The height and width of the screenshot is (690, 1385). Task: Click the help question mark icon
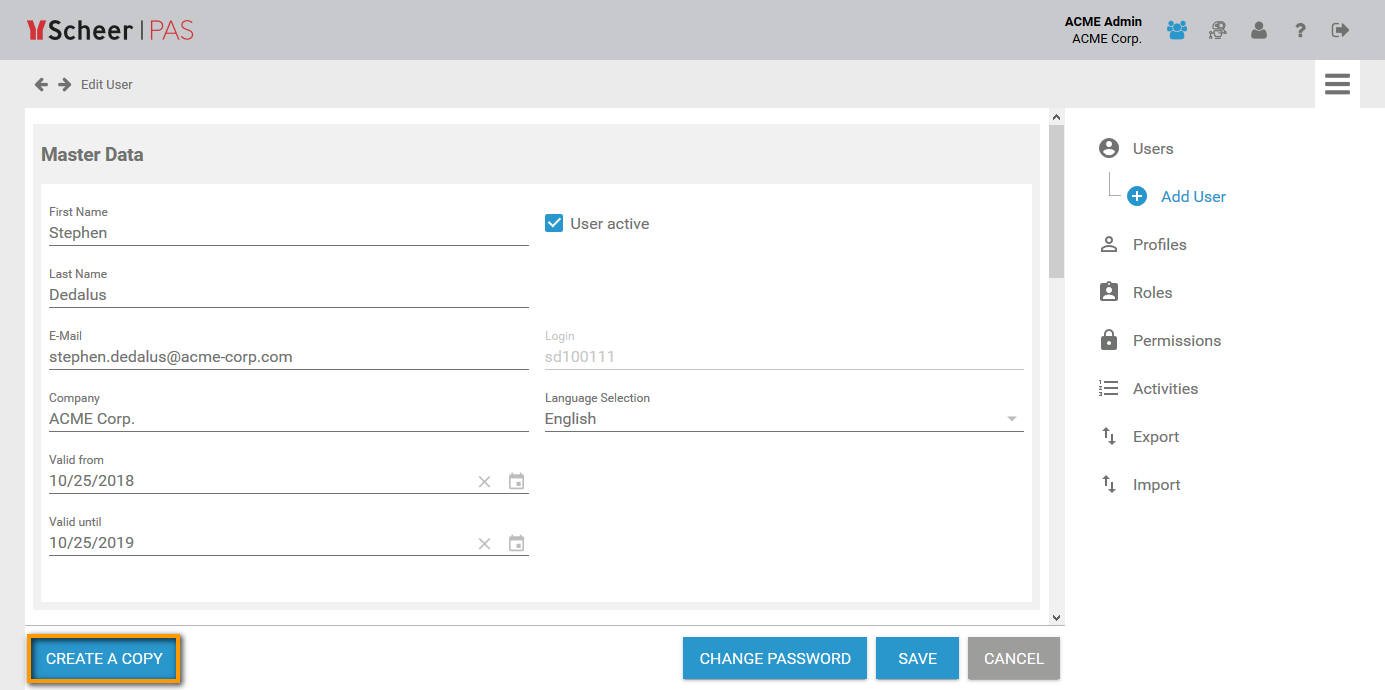click(x=1300, y=31)
